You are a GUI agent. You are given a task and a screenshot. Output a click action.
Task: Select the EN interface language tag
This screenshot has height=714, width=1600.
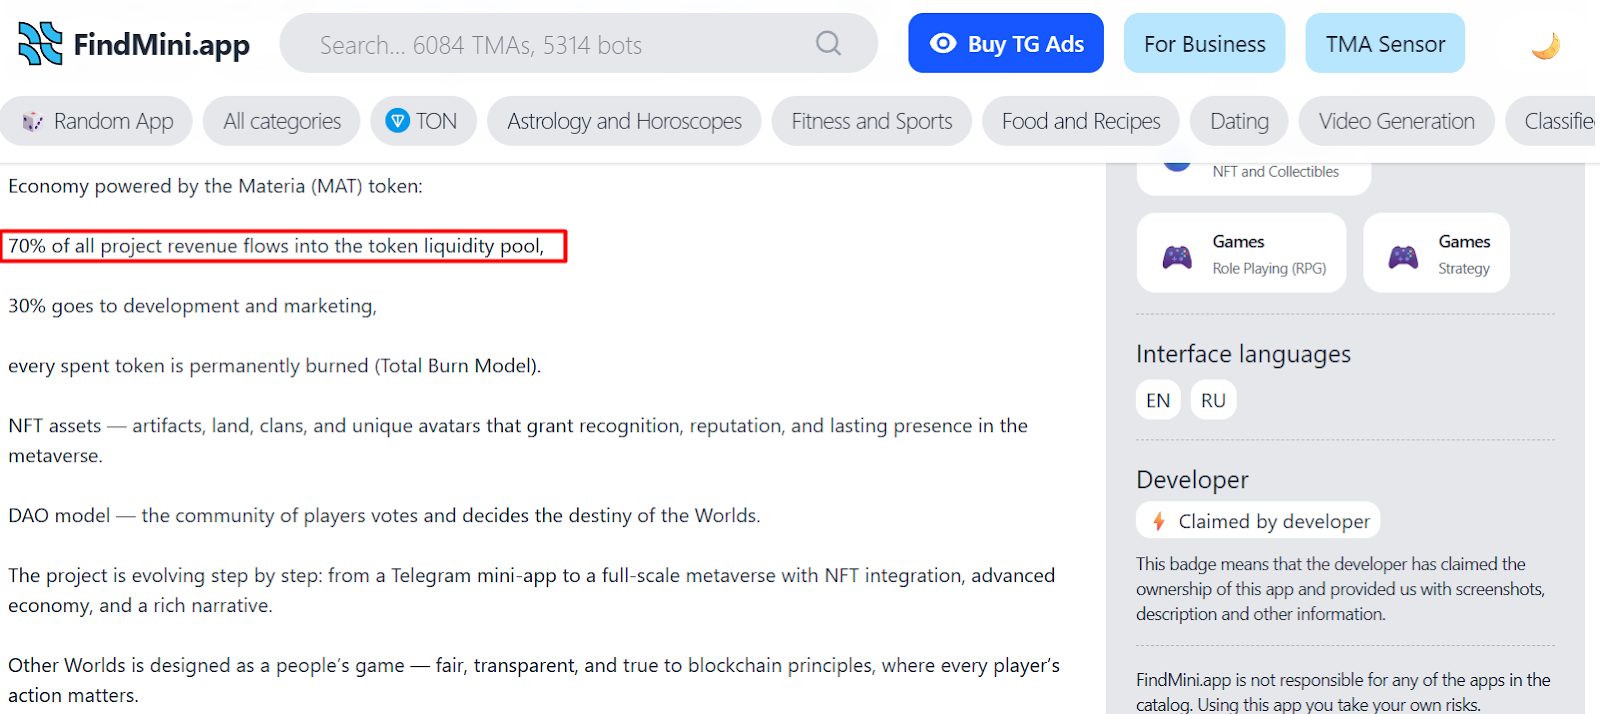pos(1158,401)
